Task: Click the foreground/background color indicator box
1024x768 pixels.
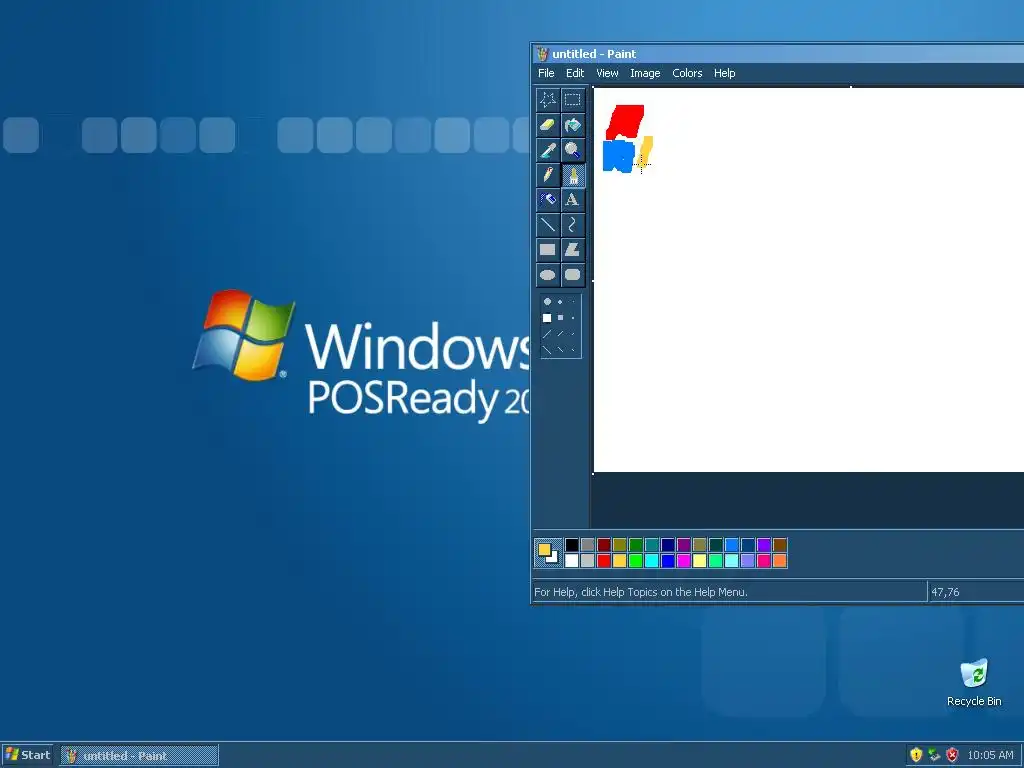Action: 548,552
